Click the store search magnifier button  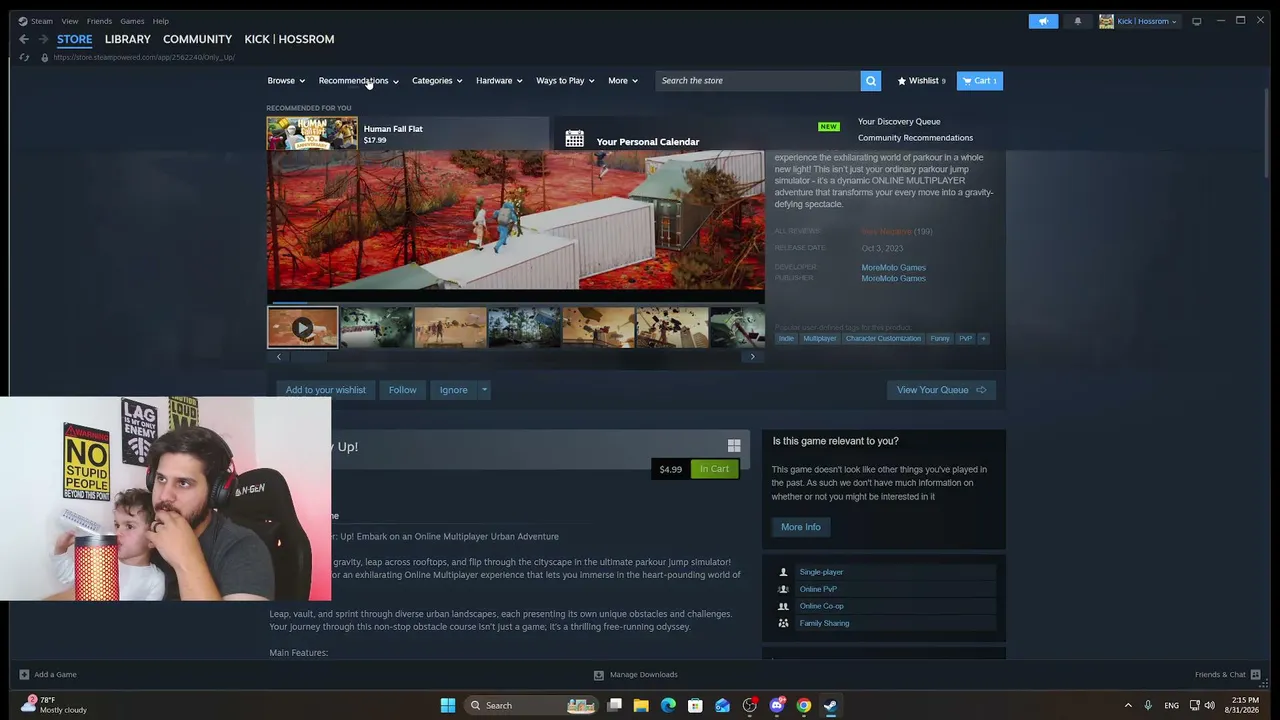coord(871,81)
